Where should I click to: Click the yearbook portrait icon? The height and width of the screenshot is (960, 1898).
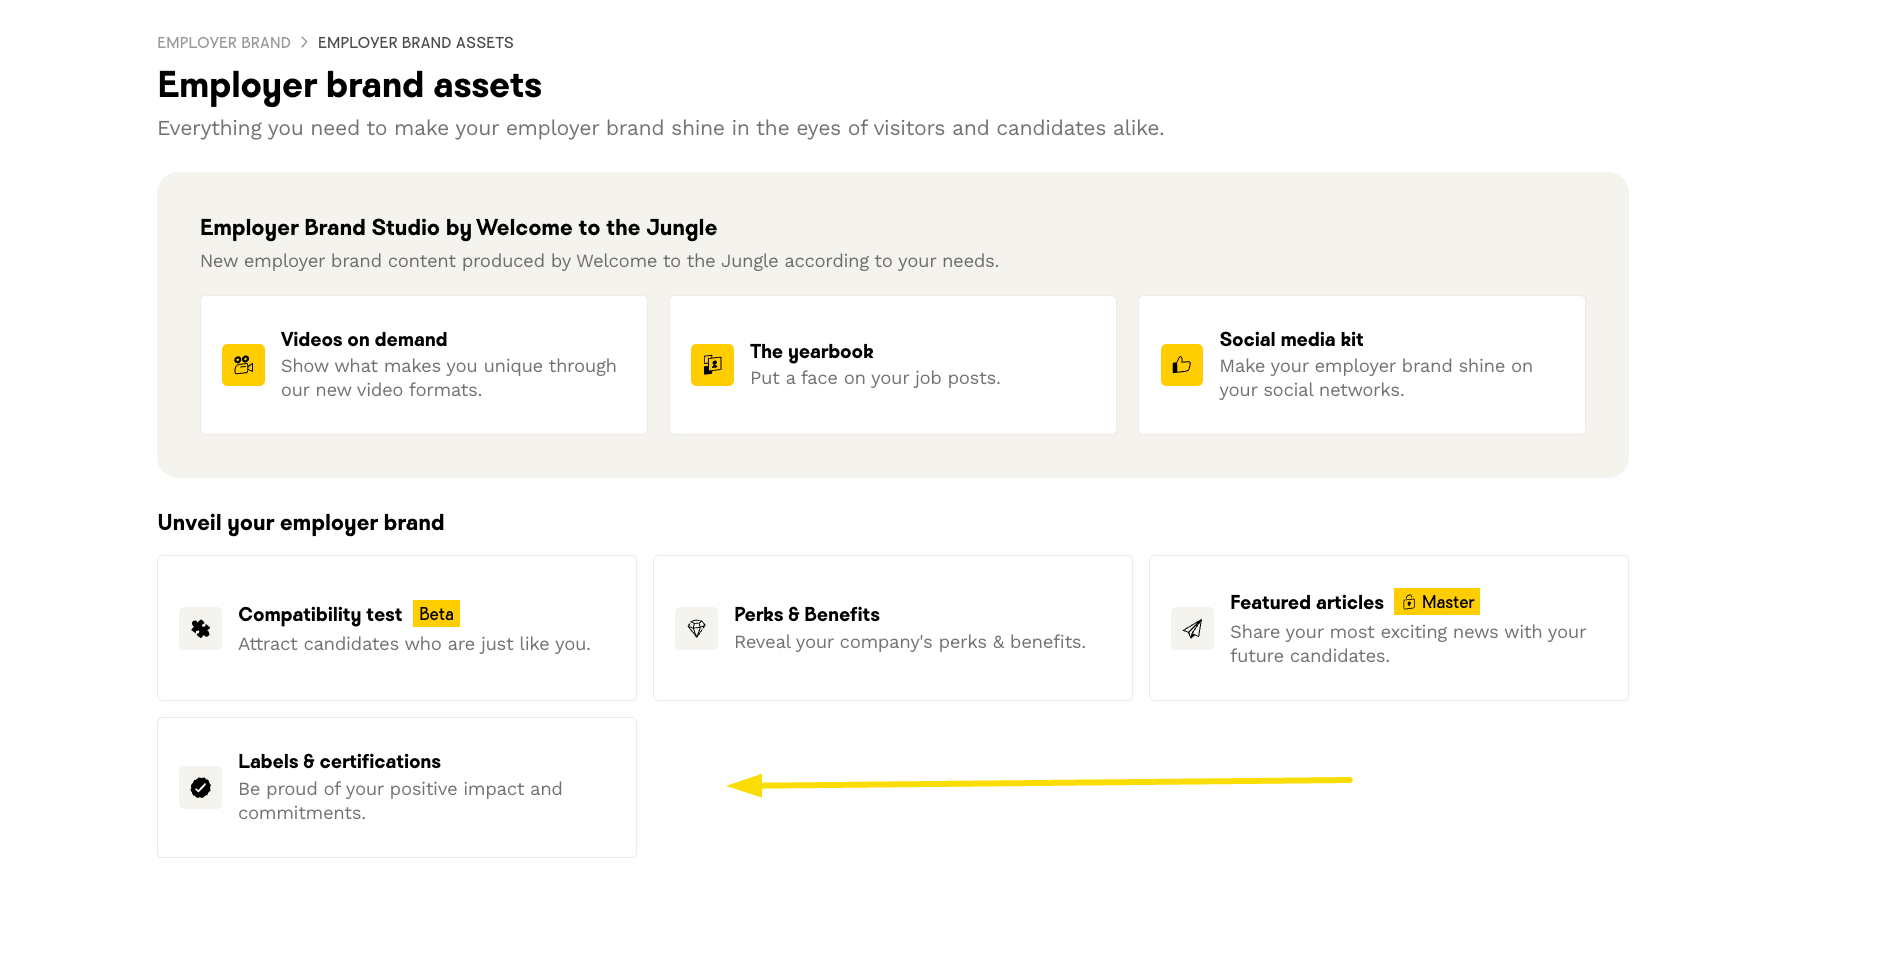(x=712, y=365)
